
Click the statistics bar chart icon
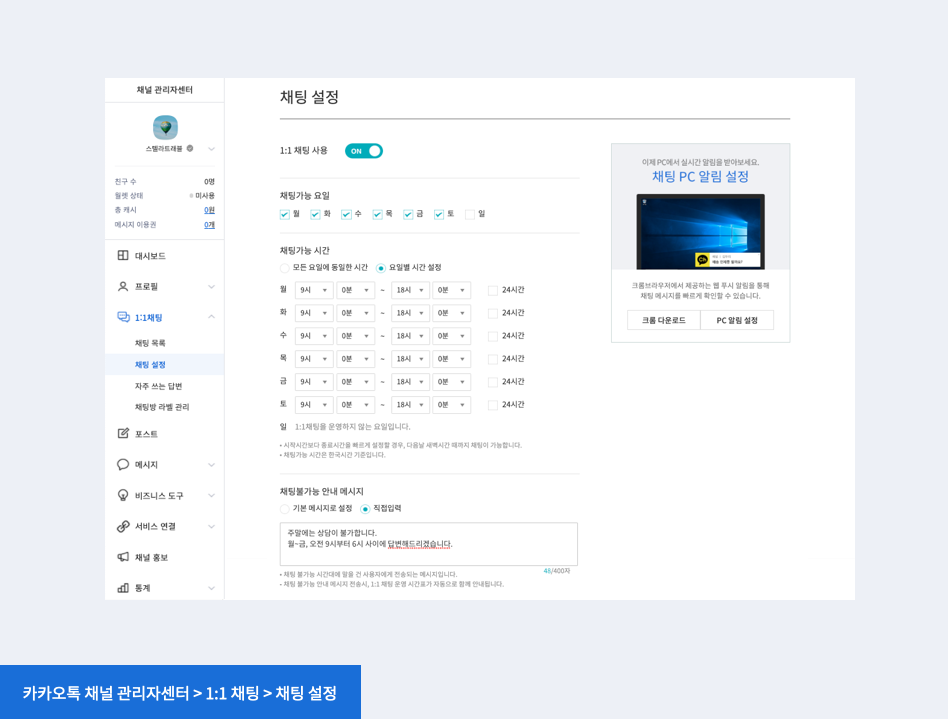pos(123,587)
